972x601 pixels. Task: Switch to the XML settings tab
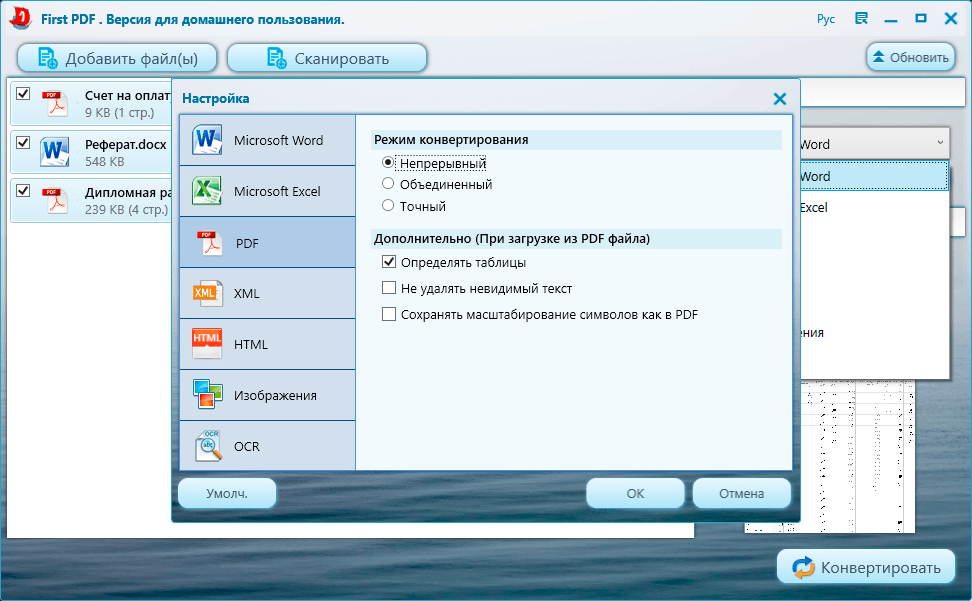[267, 293]
